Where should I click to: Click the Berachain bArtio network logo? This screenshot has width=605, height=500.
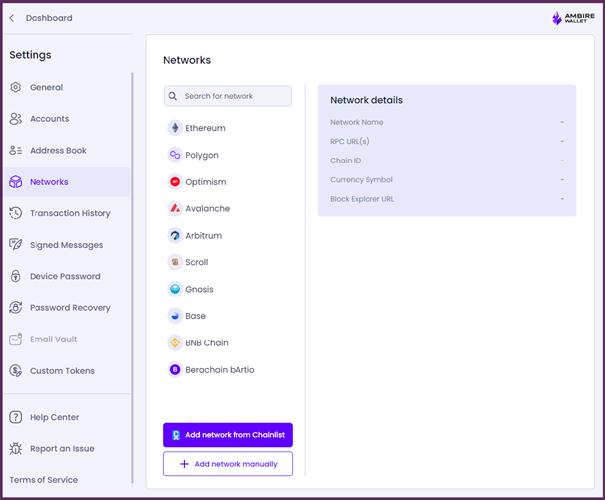pos(175,370)
